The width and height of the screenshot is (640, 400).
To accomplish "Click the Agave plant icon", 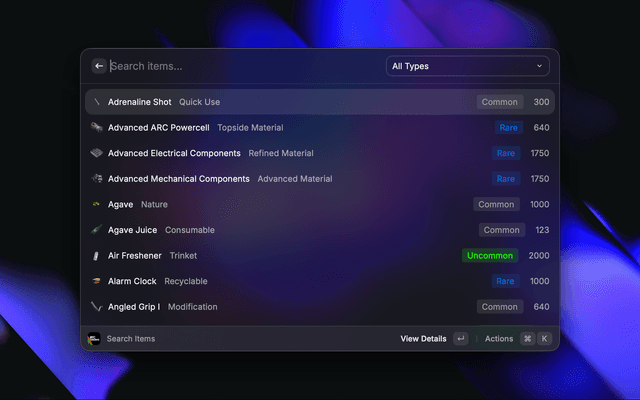I will pyautogui.click(x=97, y=204).
